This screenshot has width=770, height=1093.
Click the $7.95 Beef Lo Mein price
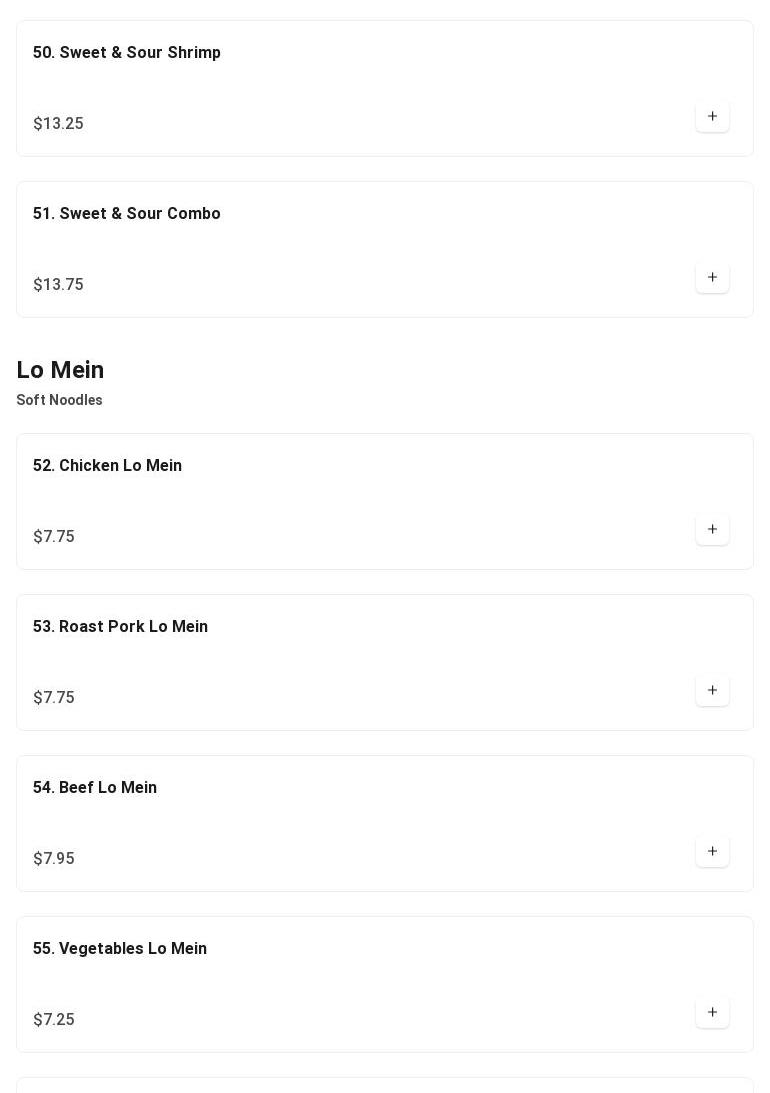pyautogui.click(x=54, y=859)
